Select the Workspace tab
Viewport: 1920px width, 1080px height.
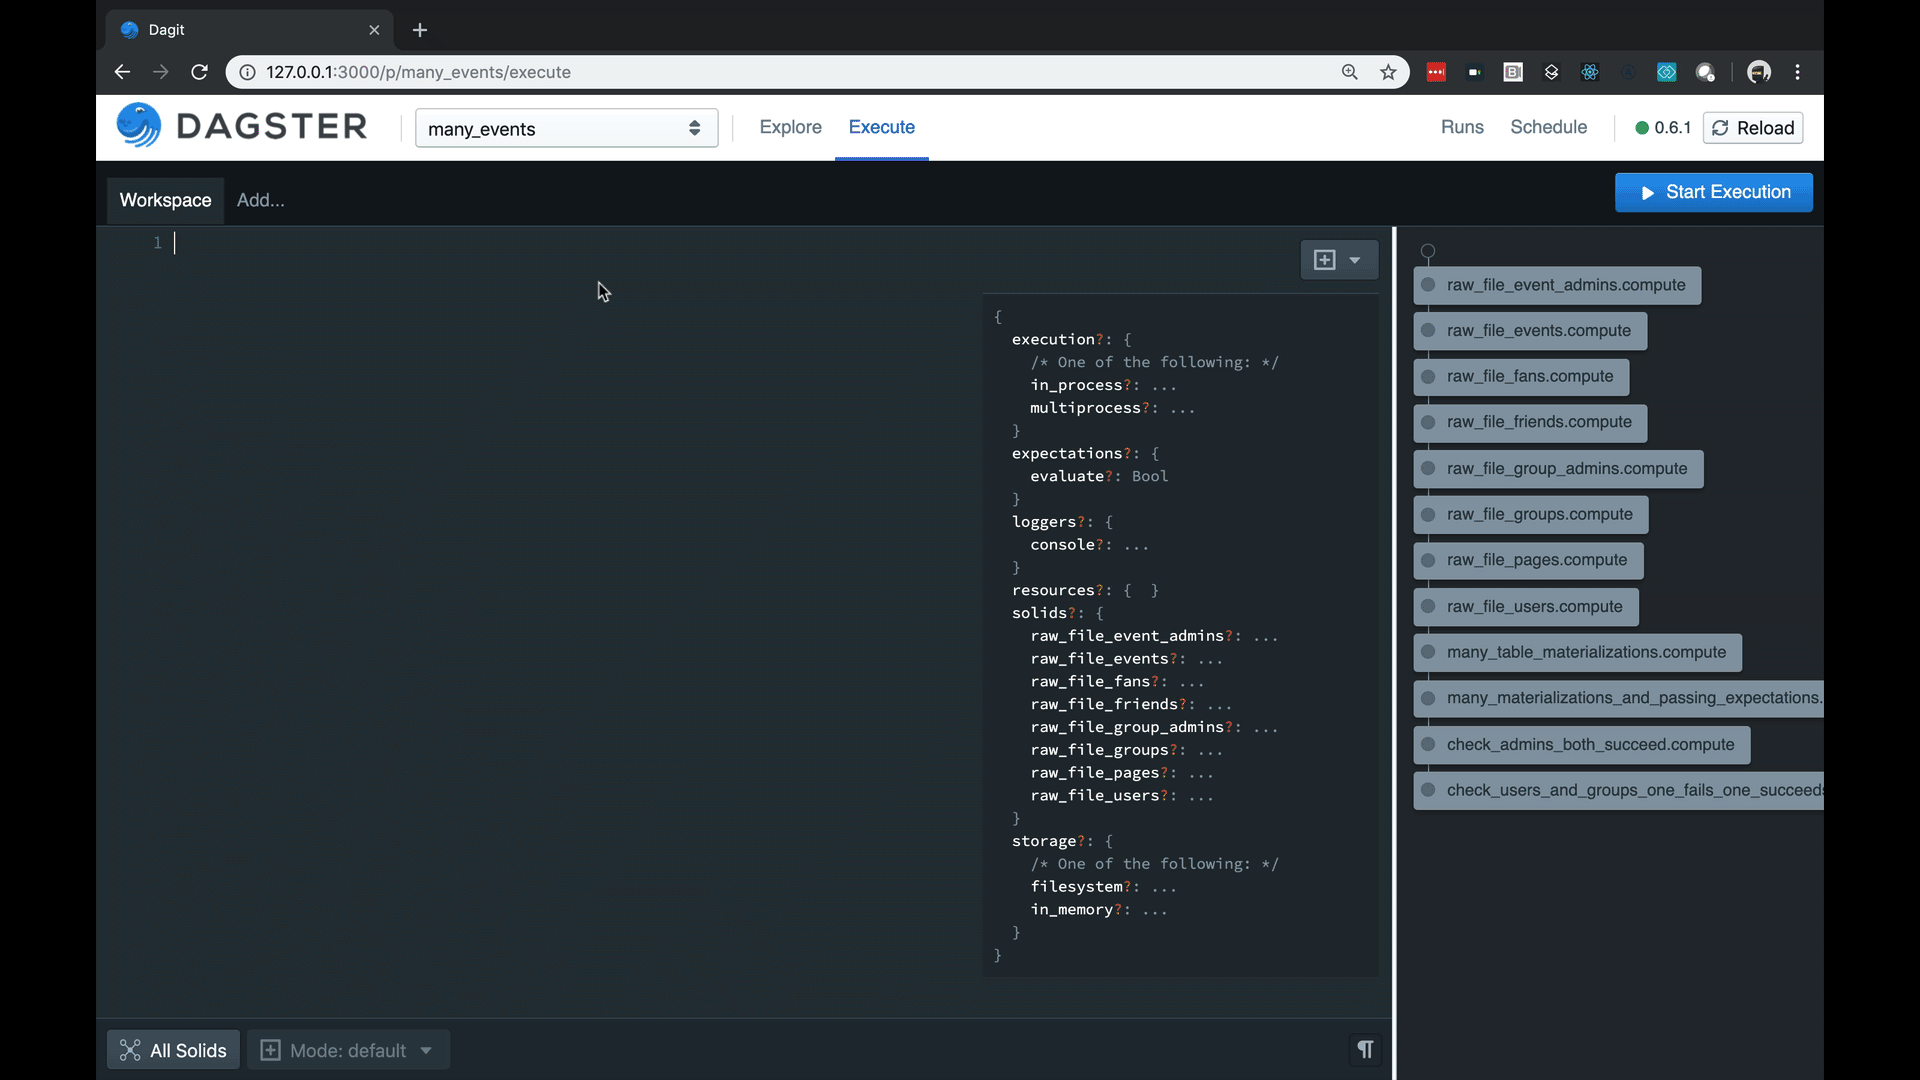pos(165,200)
